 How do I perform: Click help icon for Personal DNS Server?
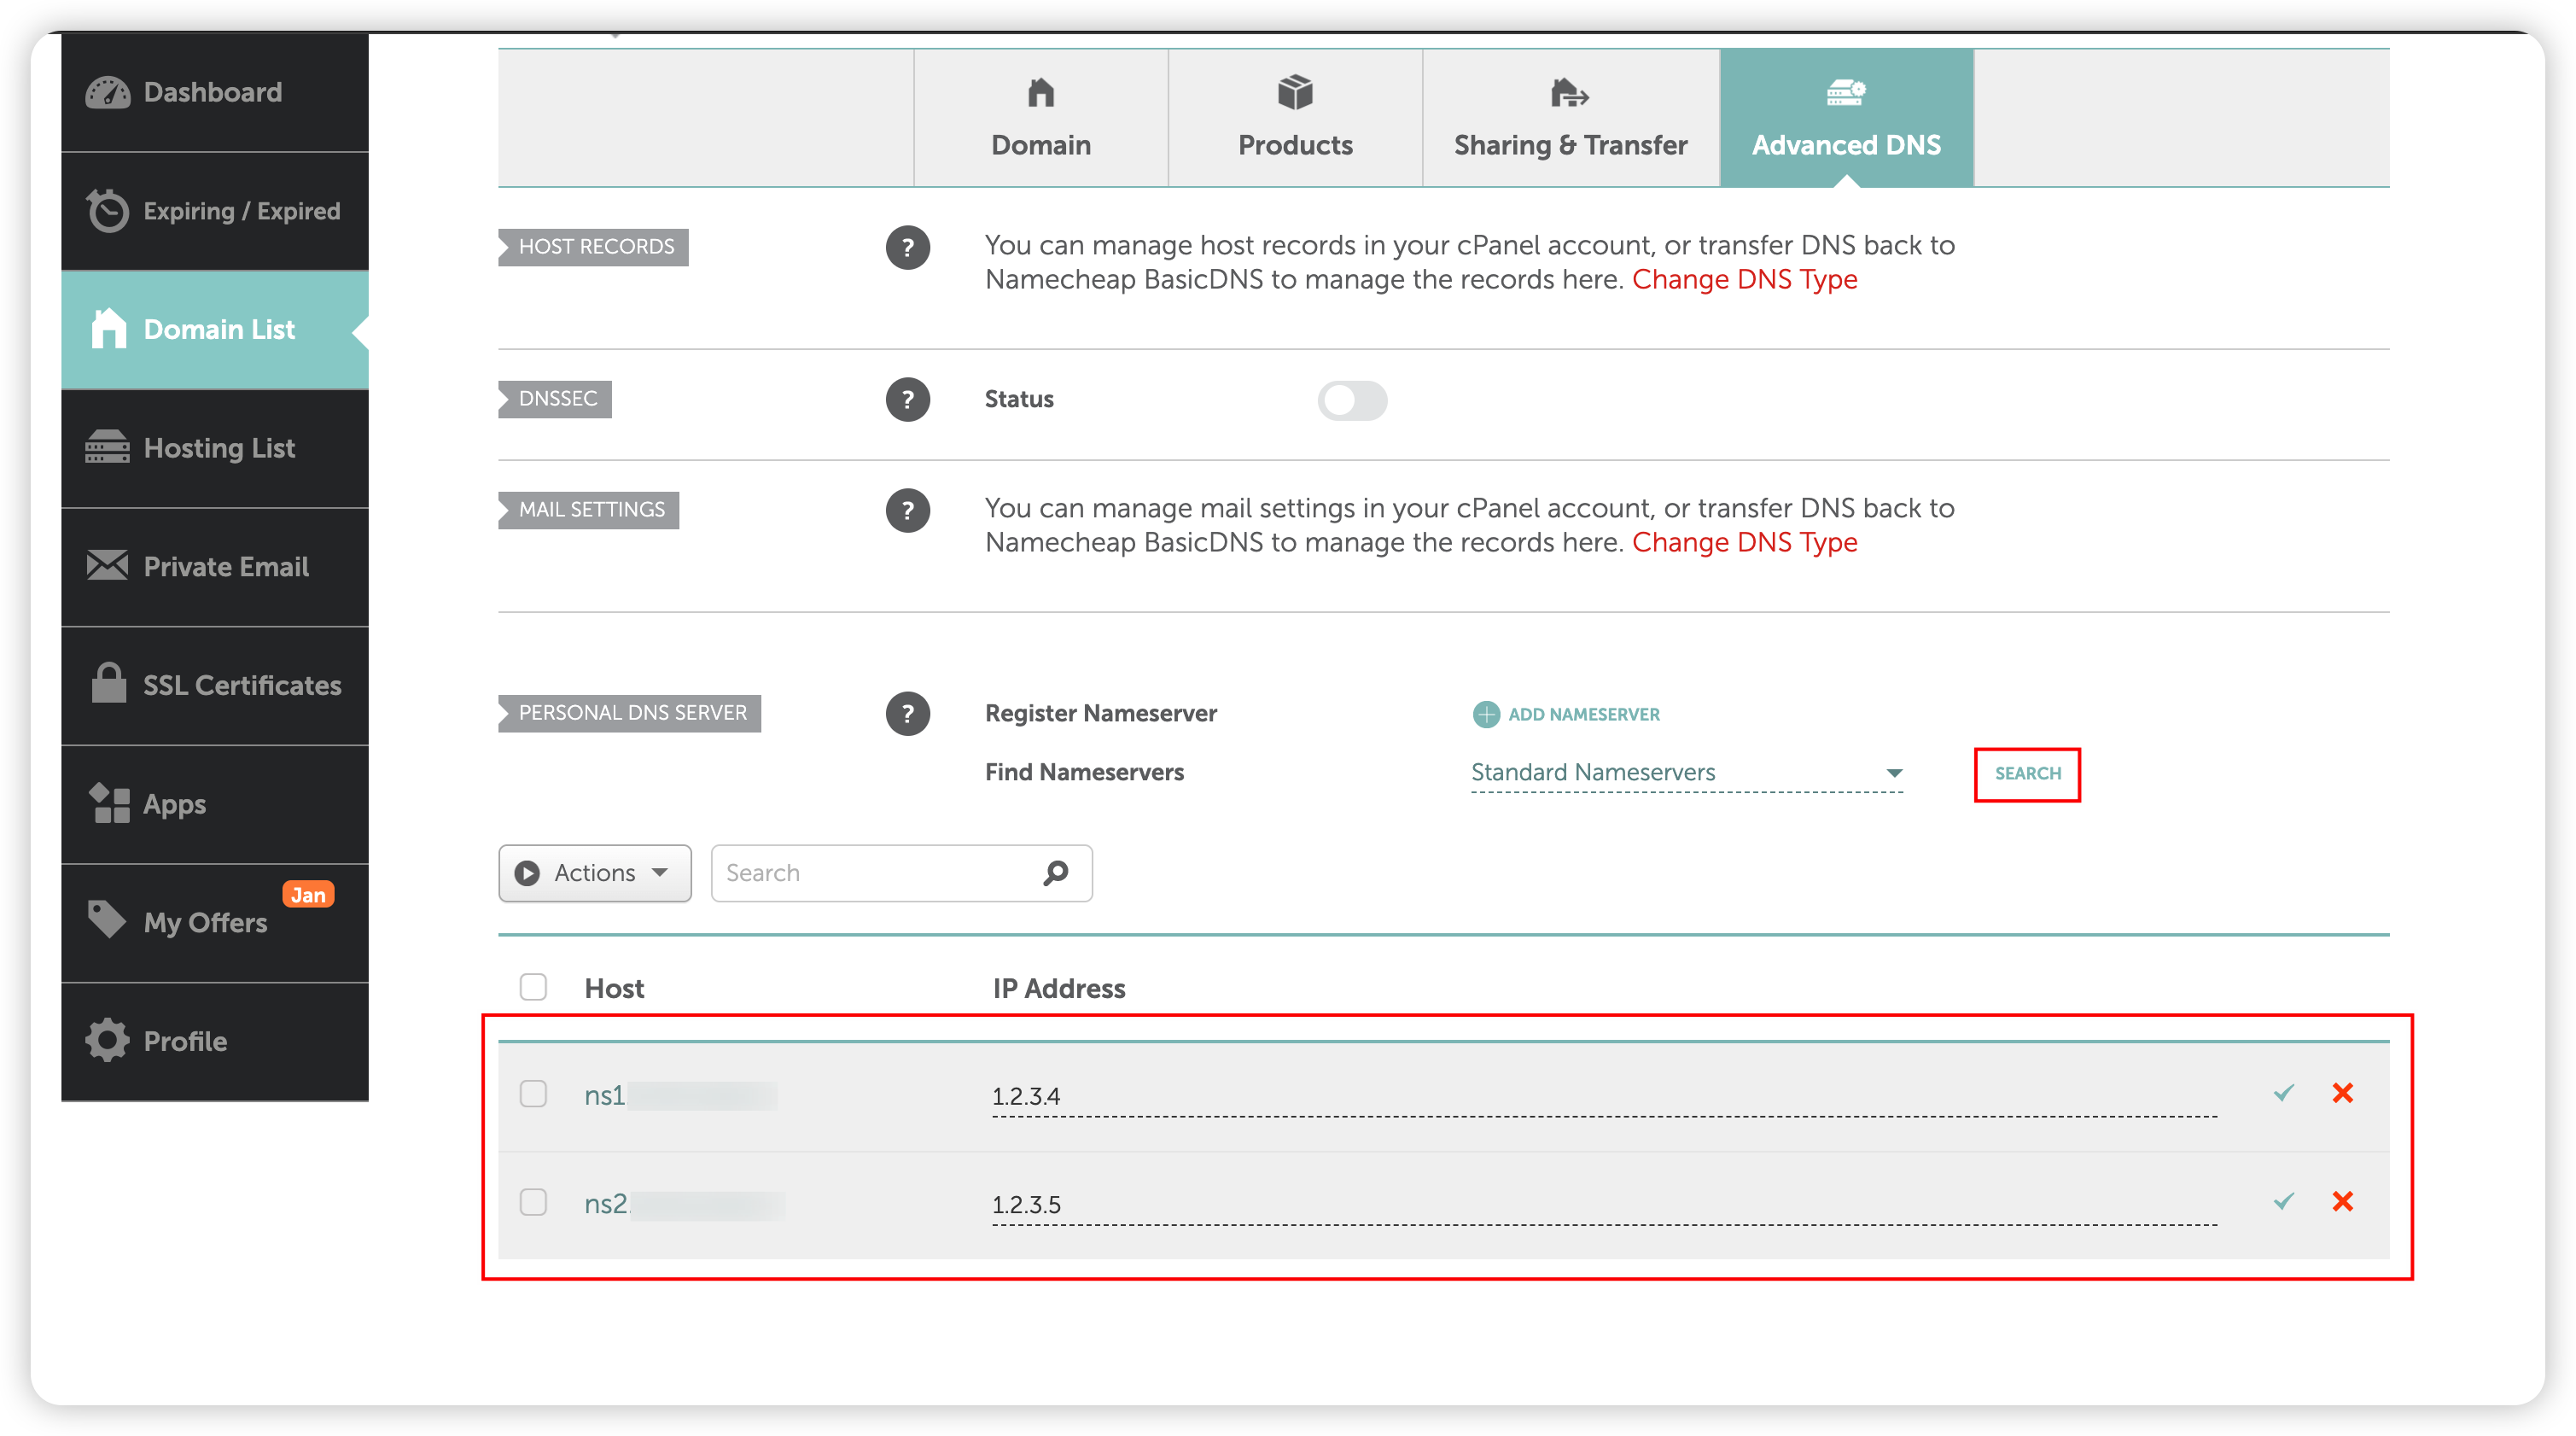907,714
